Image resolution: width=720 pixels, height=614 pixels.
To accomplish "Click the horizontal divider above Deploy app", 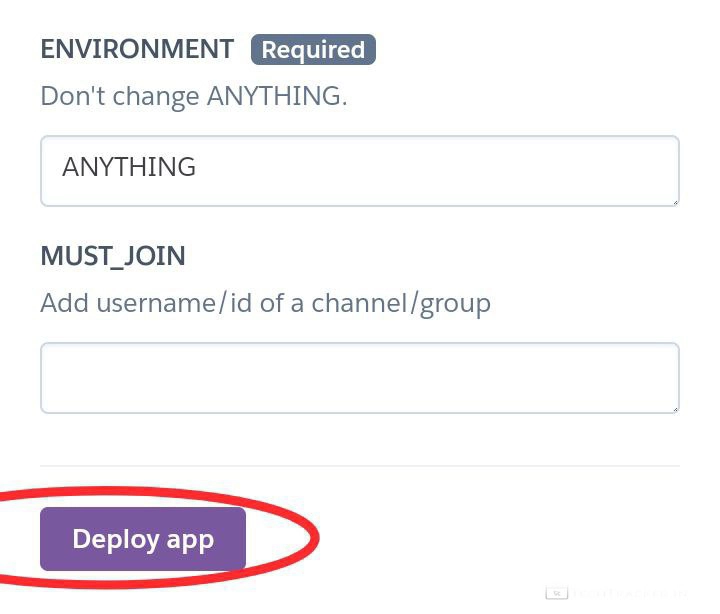I will (x=360, y=466).
